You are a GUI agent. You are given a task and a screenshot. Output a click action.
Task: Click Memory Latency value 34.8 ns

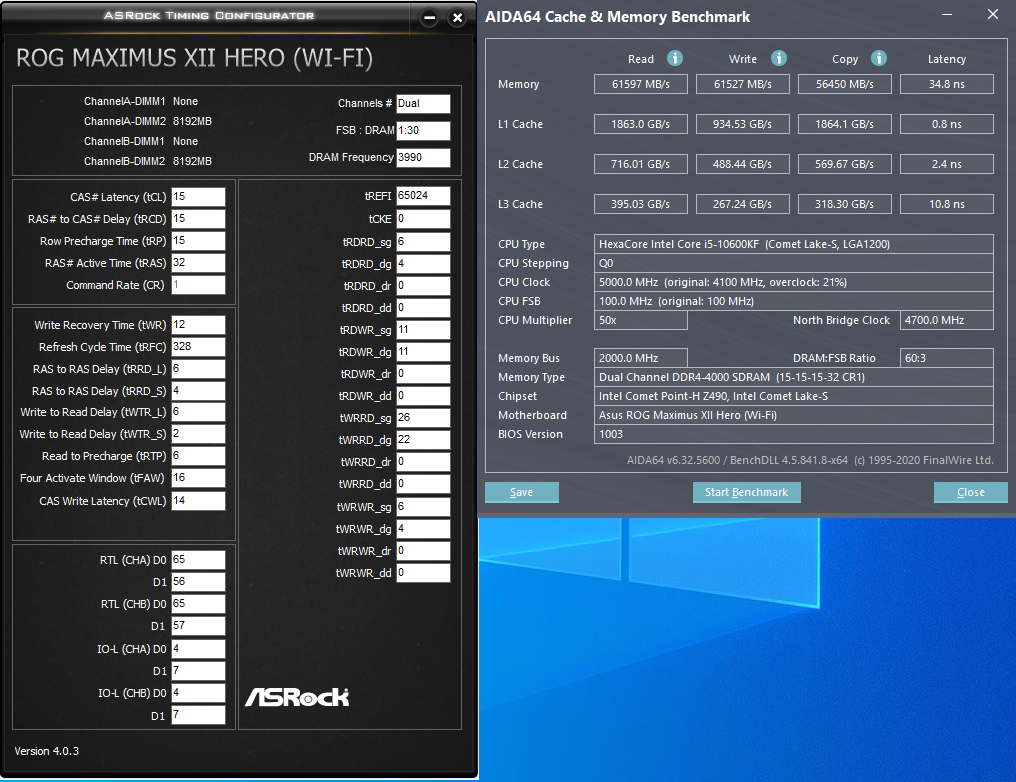(x=947, y=84)
